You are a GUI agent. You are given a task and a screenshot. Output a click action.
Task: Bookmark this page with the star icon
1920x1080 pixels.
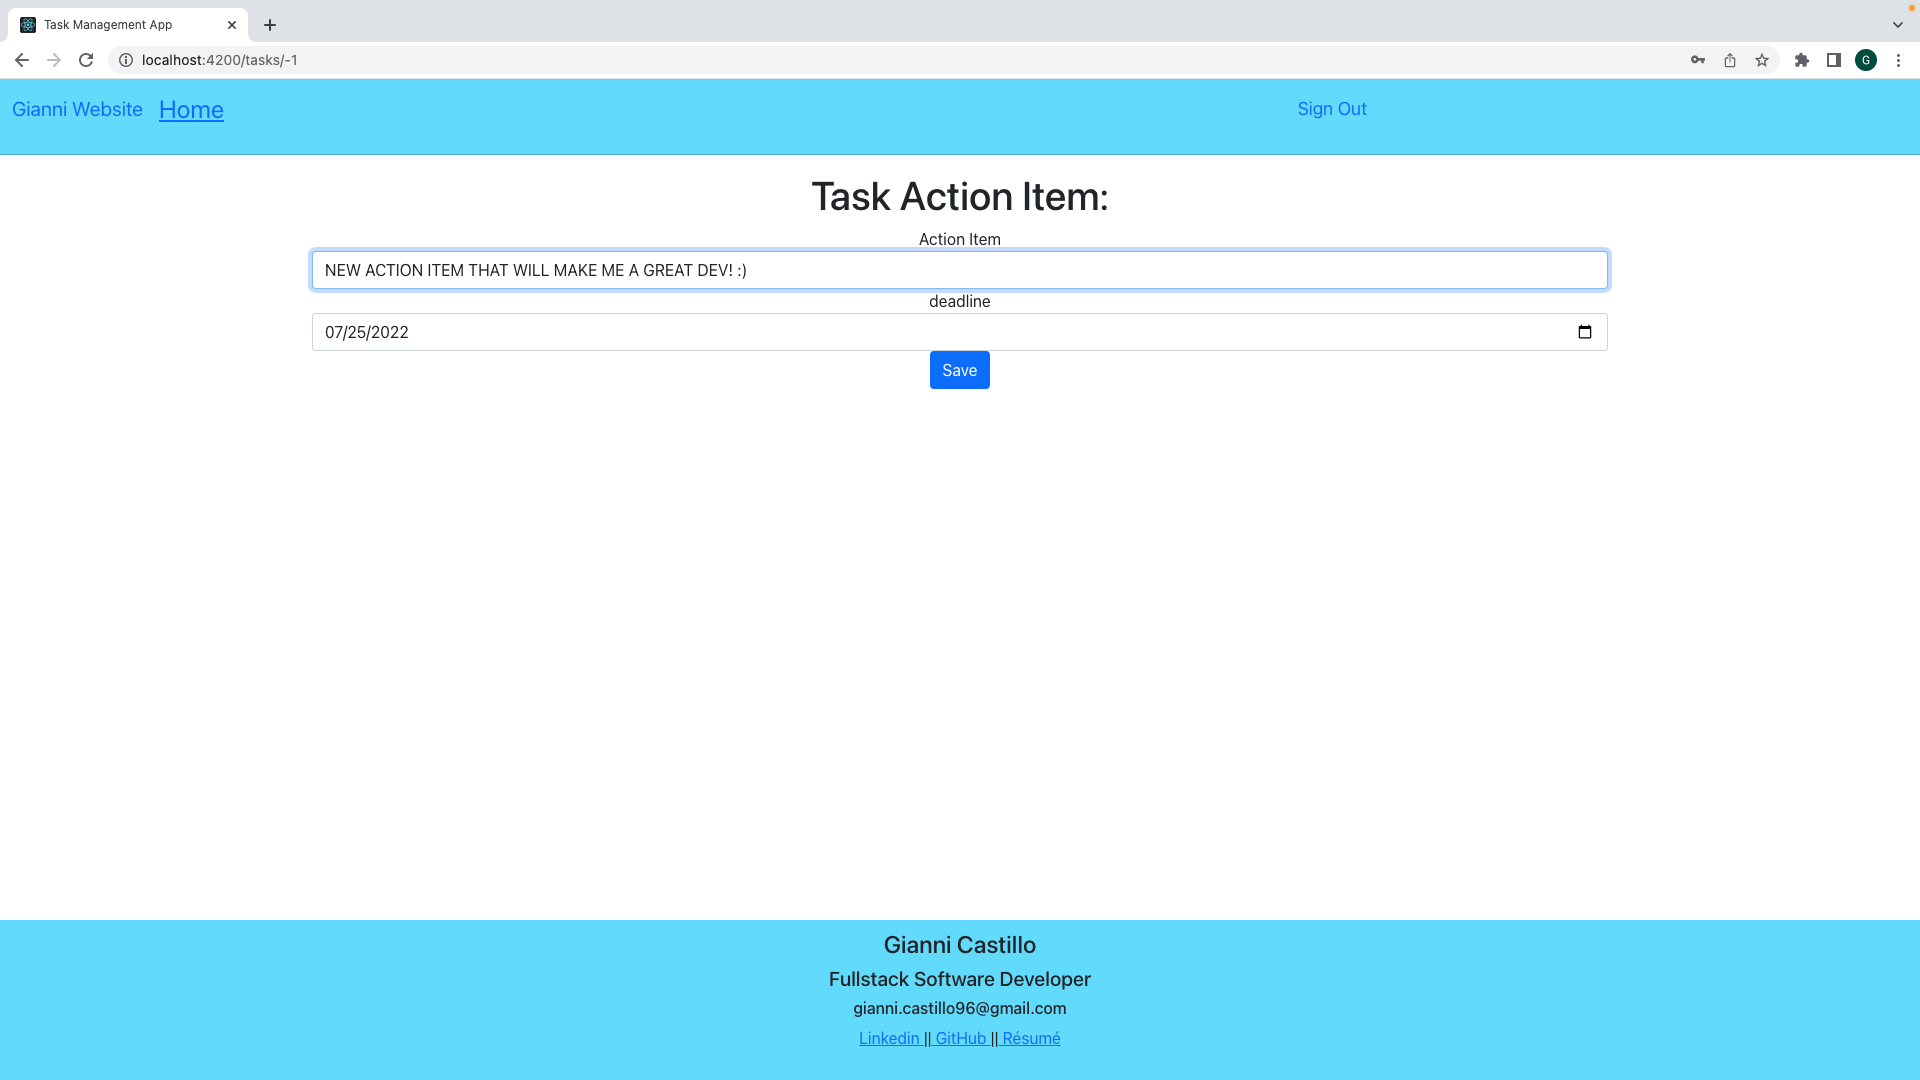[1762, 60]
